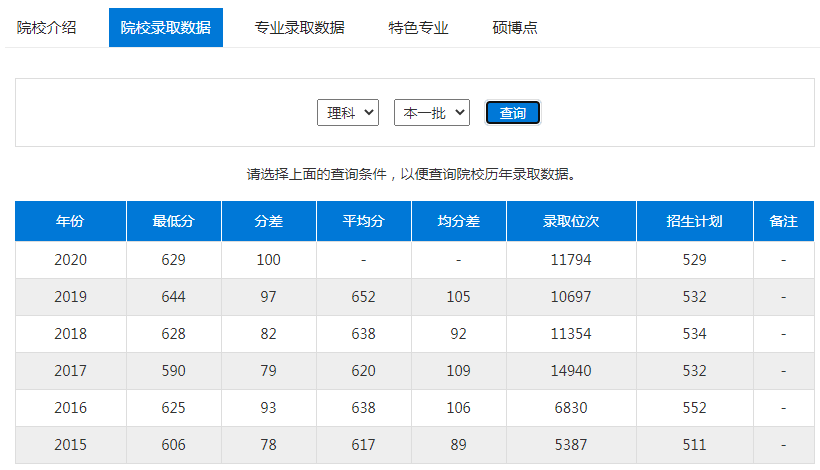This screenshot has width=820, height=470.
Task: Switch to 专业录取数据 tab
Action: (x=299, y=27)
